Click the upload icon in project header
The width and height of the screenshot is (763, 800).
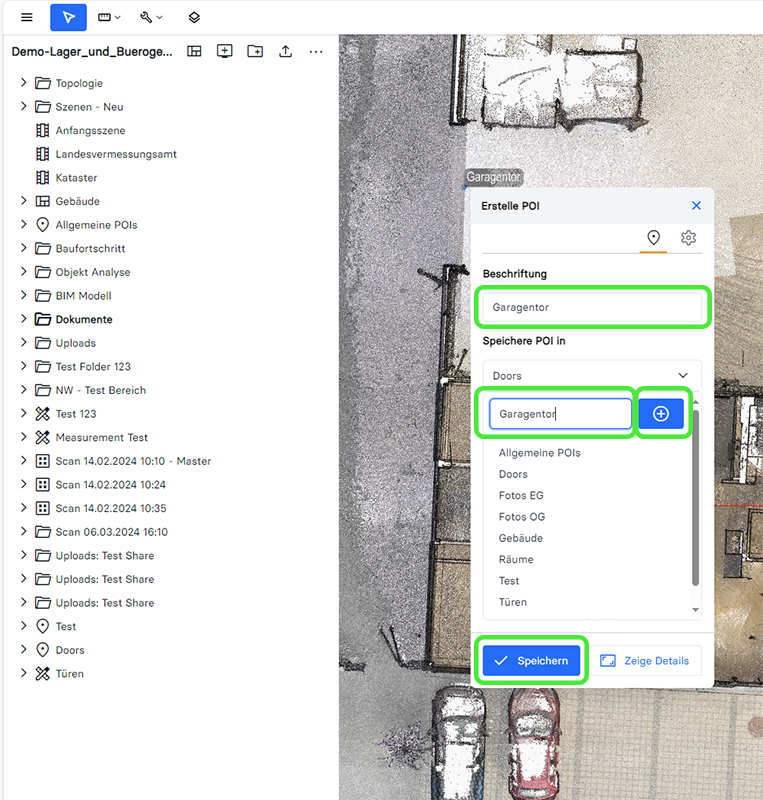coord(286,51)
